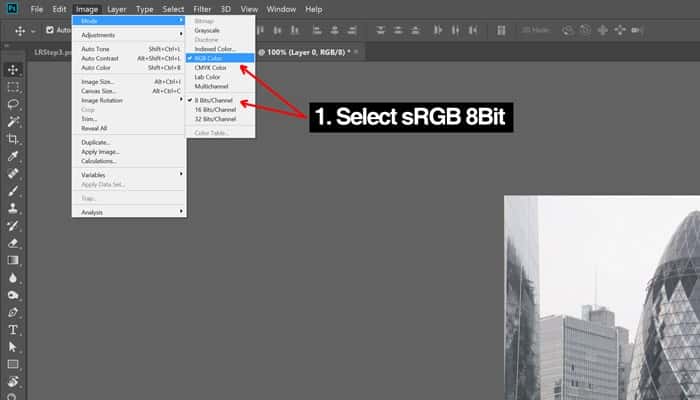Select the Rectangle shape tool
This screenshot has height=400, width=700.
[13, 364]
